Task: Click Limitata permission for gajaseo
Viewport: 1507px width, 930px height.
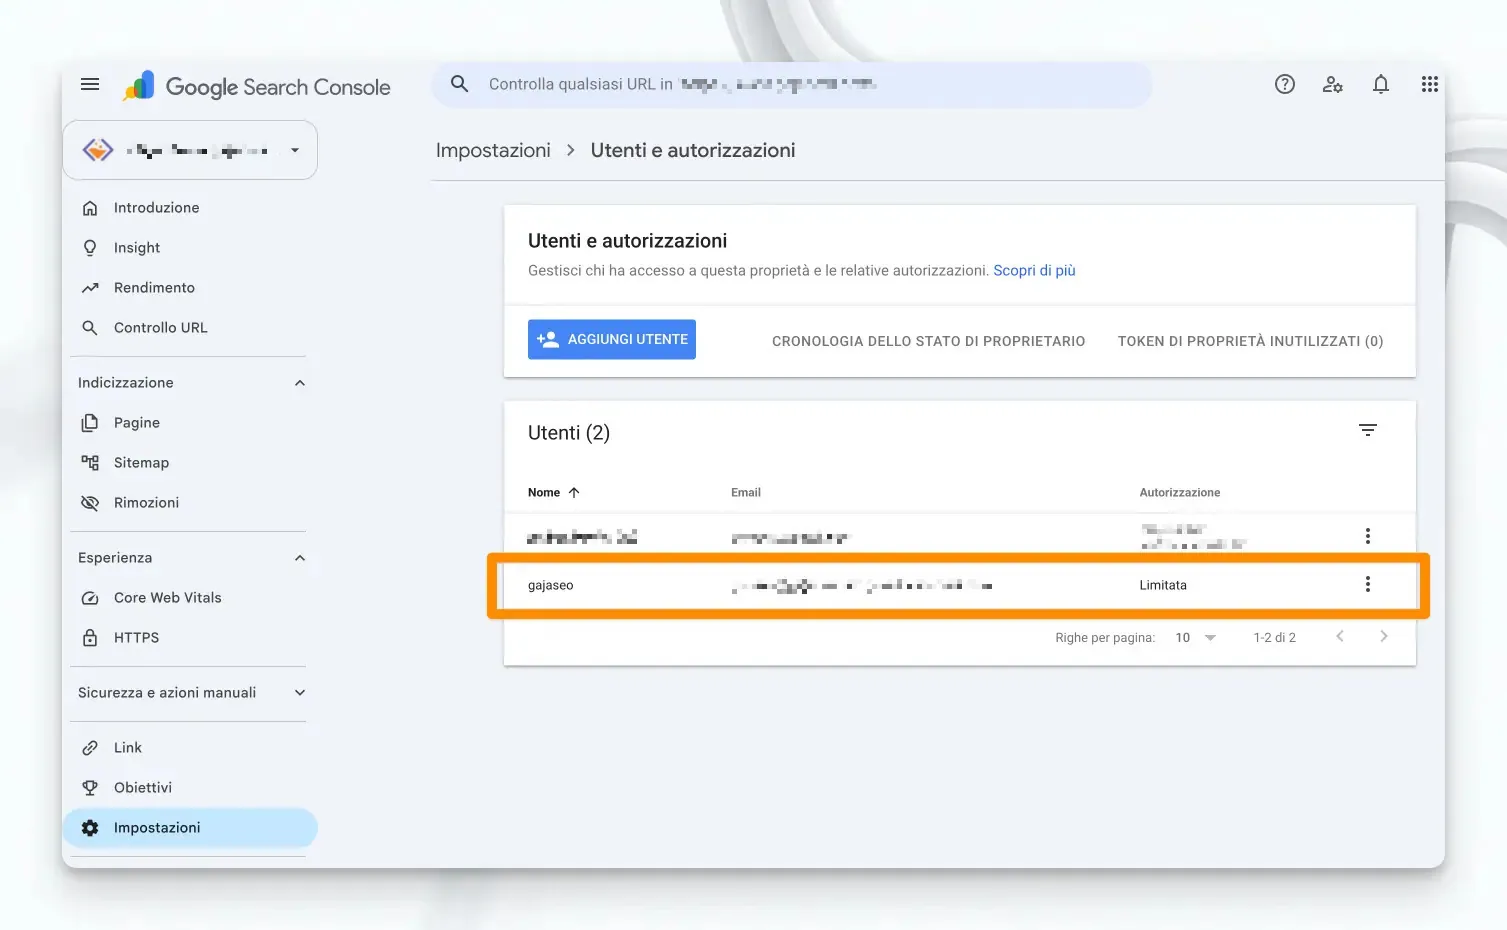Action: [1163, 586]
